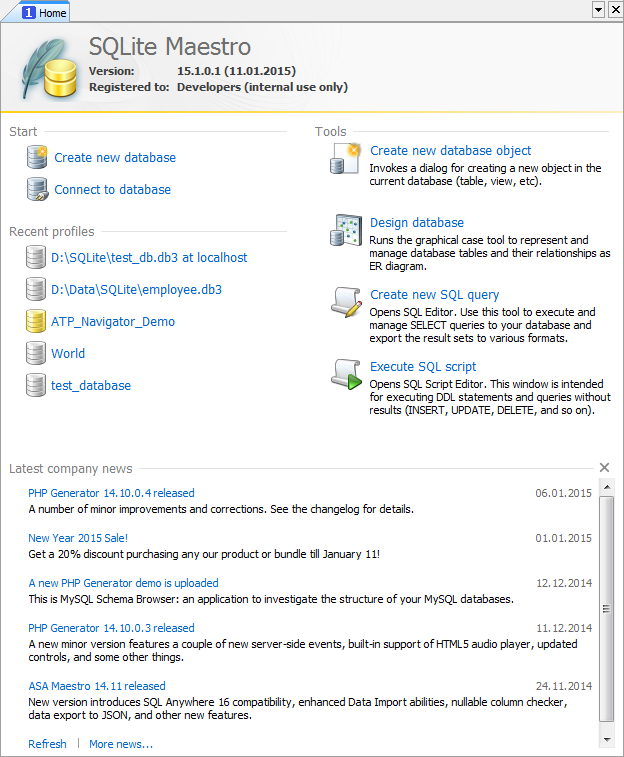Open the Create new database link

tap(115, 158)
